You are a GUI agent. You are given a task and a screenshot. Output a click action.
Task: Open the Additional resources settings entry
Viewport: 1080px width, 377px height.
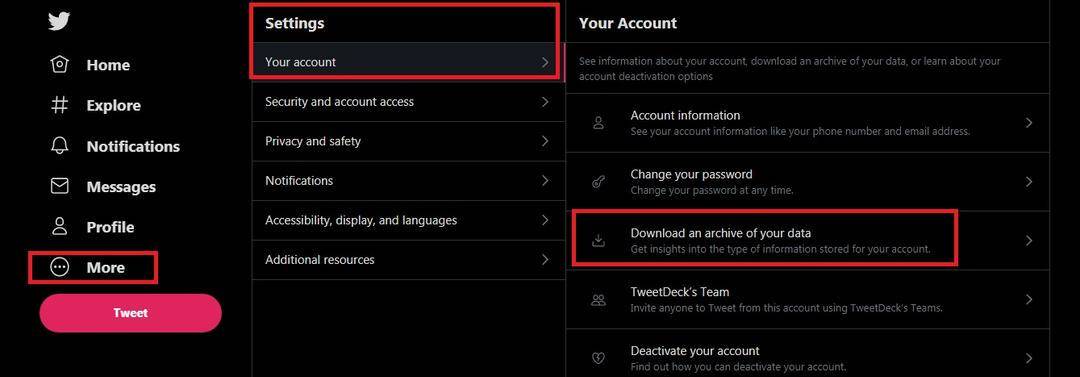(408, 260)
